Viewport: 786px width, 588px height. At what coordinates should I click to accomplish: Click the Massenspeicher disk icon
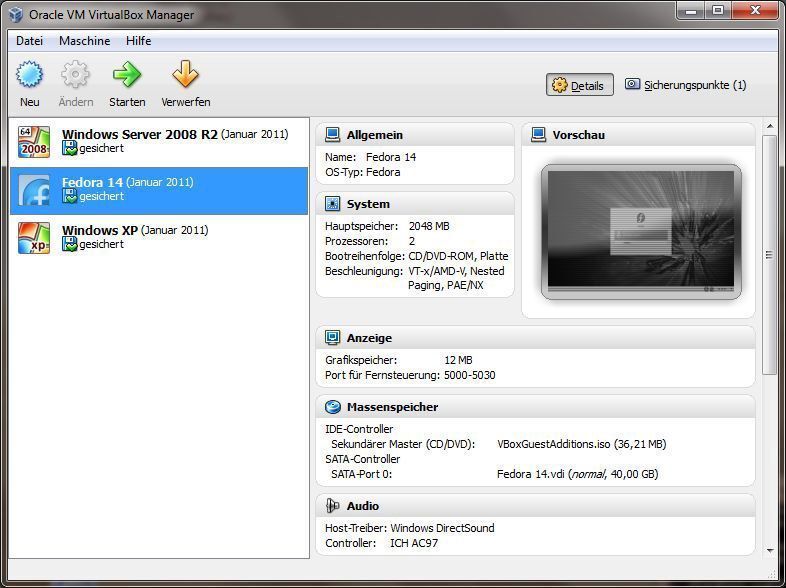(x=332, y=407)
